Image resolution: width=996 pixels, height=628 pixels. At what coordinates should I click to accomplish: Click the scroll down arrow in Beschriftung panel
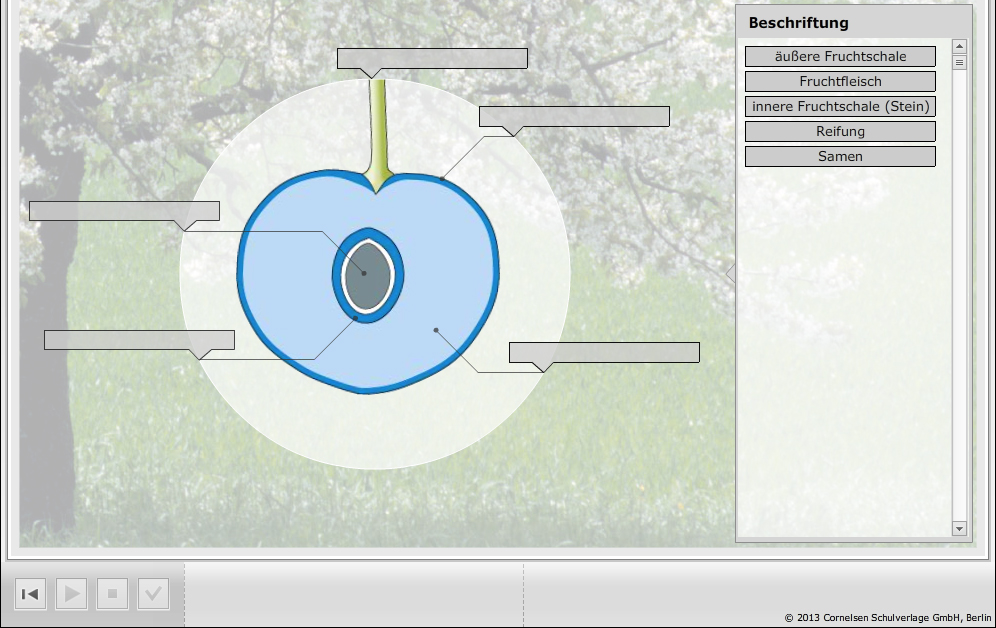coord(960,528)
